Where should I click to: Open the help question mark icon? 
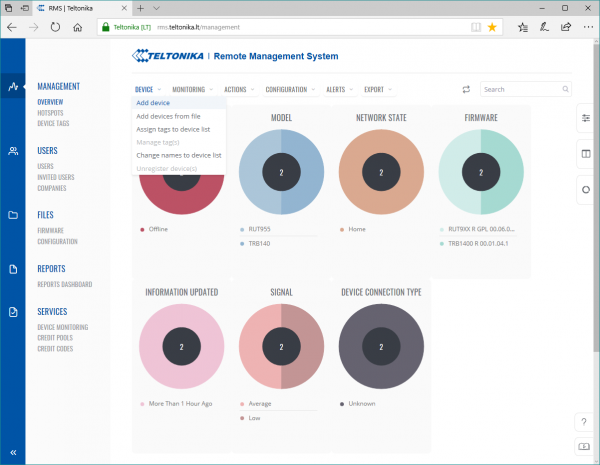click(x=584, y=422)
